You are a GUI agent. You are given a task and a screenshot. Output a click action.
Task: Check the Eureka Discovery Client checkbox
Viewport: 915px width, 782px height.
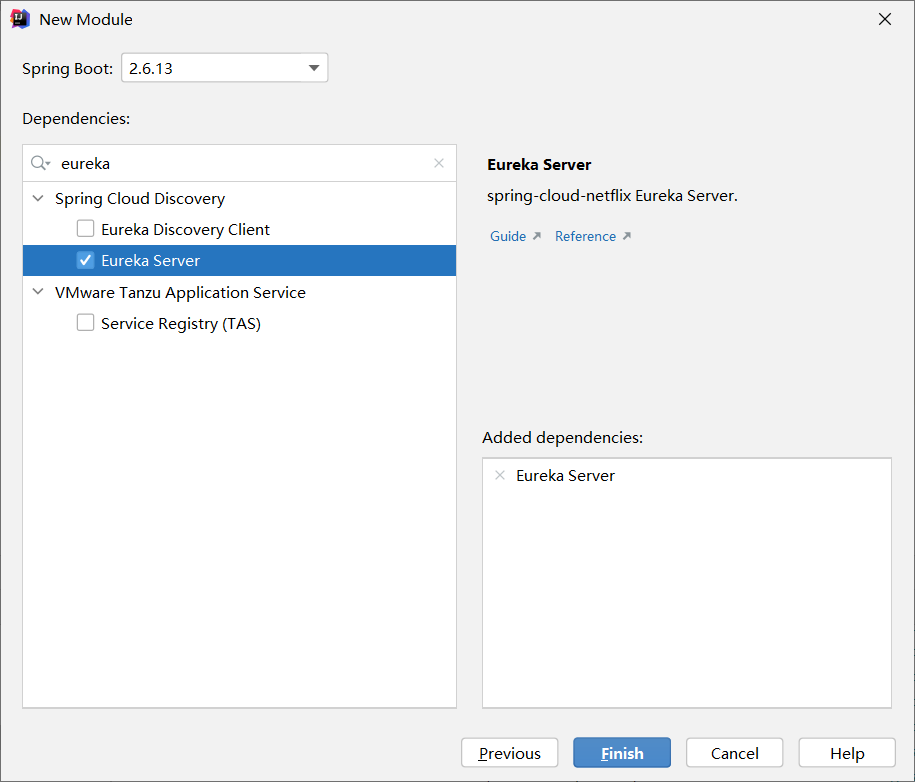(x=85, y=229)
